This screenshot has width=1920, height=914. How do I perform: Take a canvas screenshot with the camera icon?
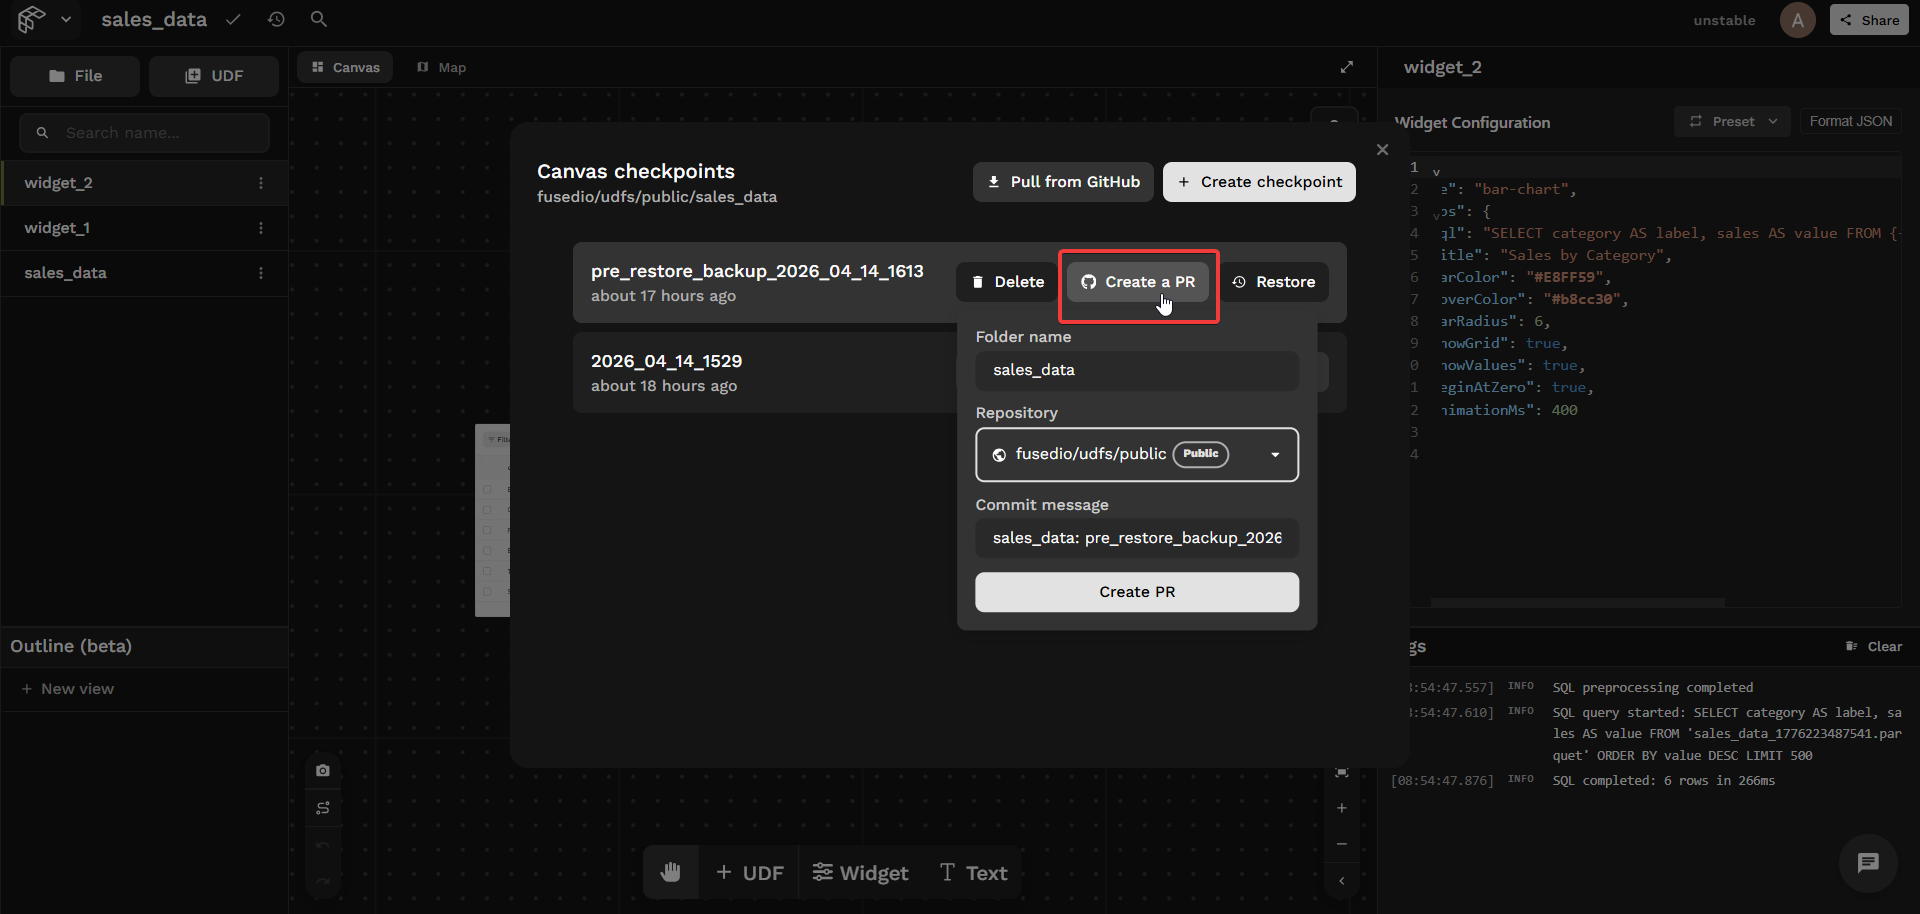tap(322, 770)
